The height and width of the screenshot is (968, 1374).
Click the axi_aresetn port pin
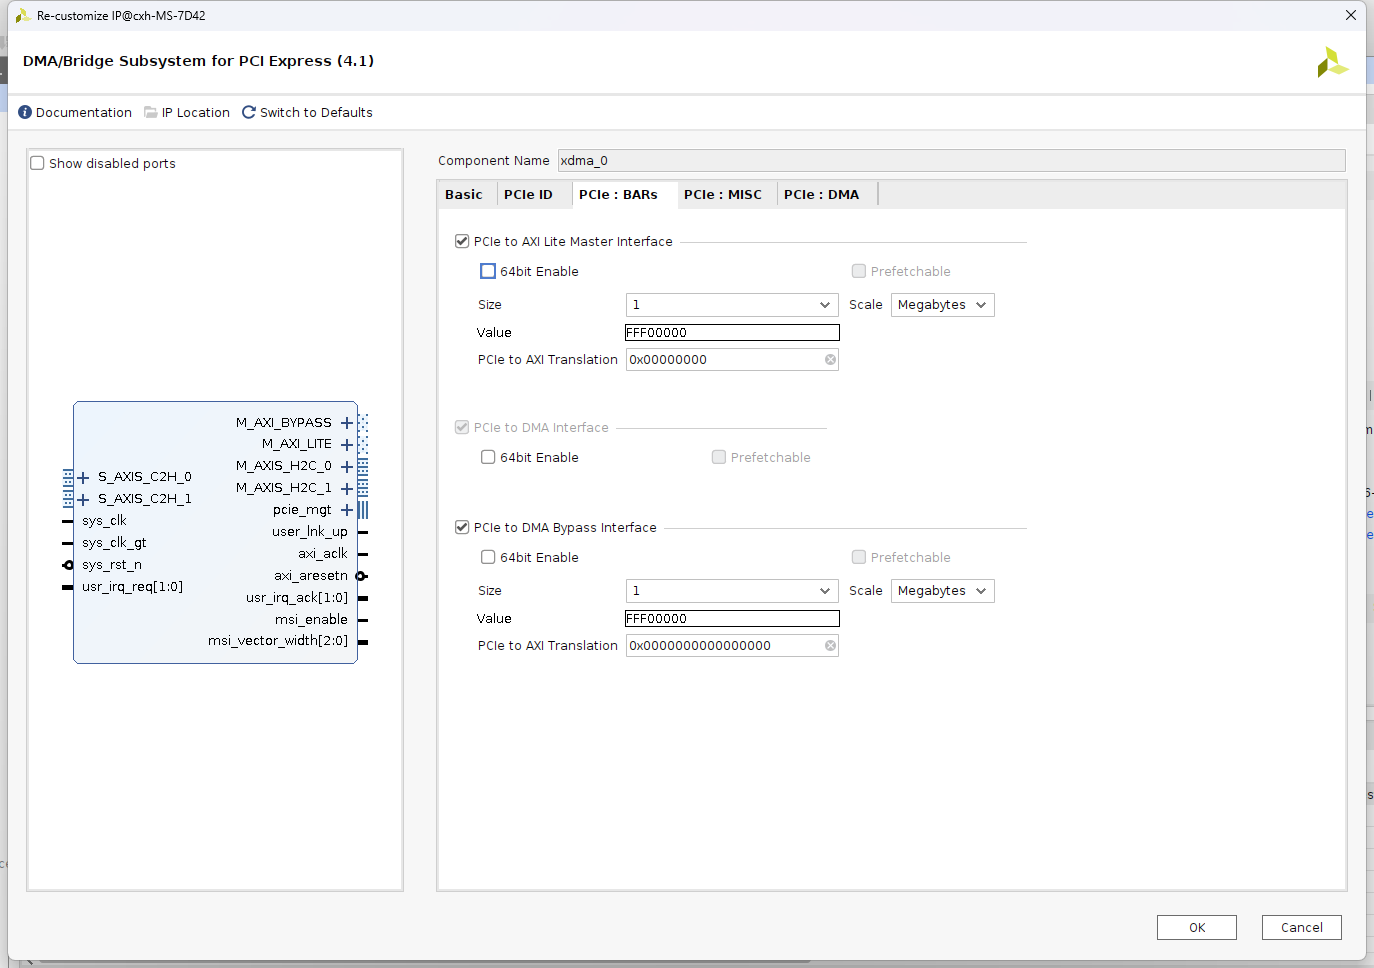tap(362, 576)
